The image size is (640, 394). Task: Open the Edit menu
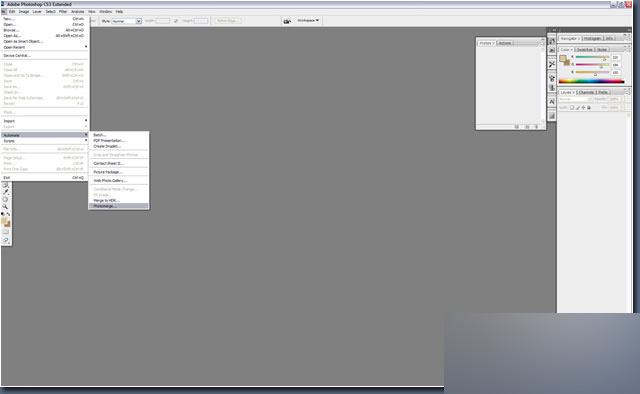pyautogui.click(x=12, y=11)
